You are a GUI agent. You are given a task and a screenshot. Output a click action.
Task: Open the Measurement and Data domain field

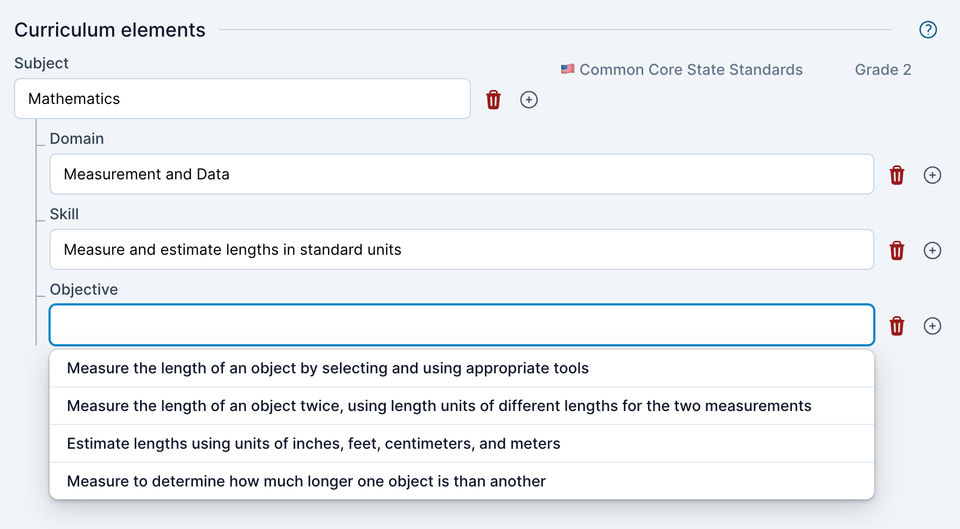click(461, 174)
